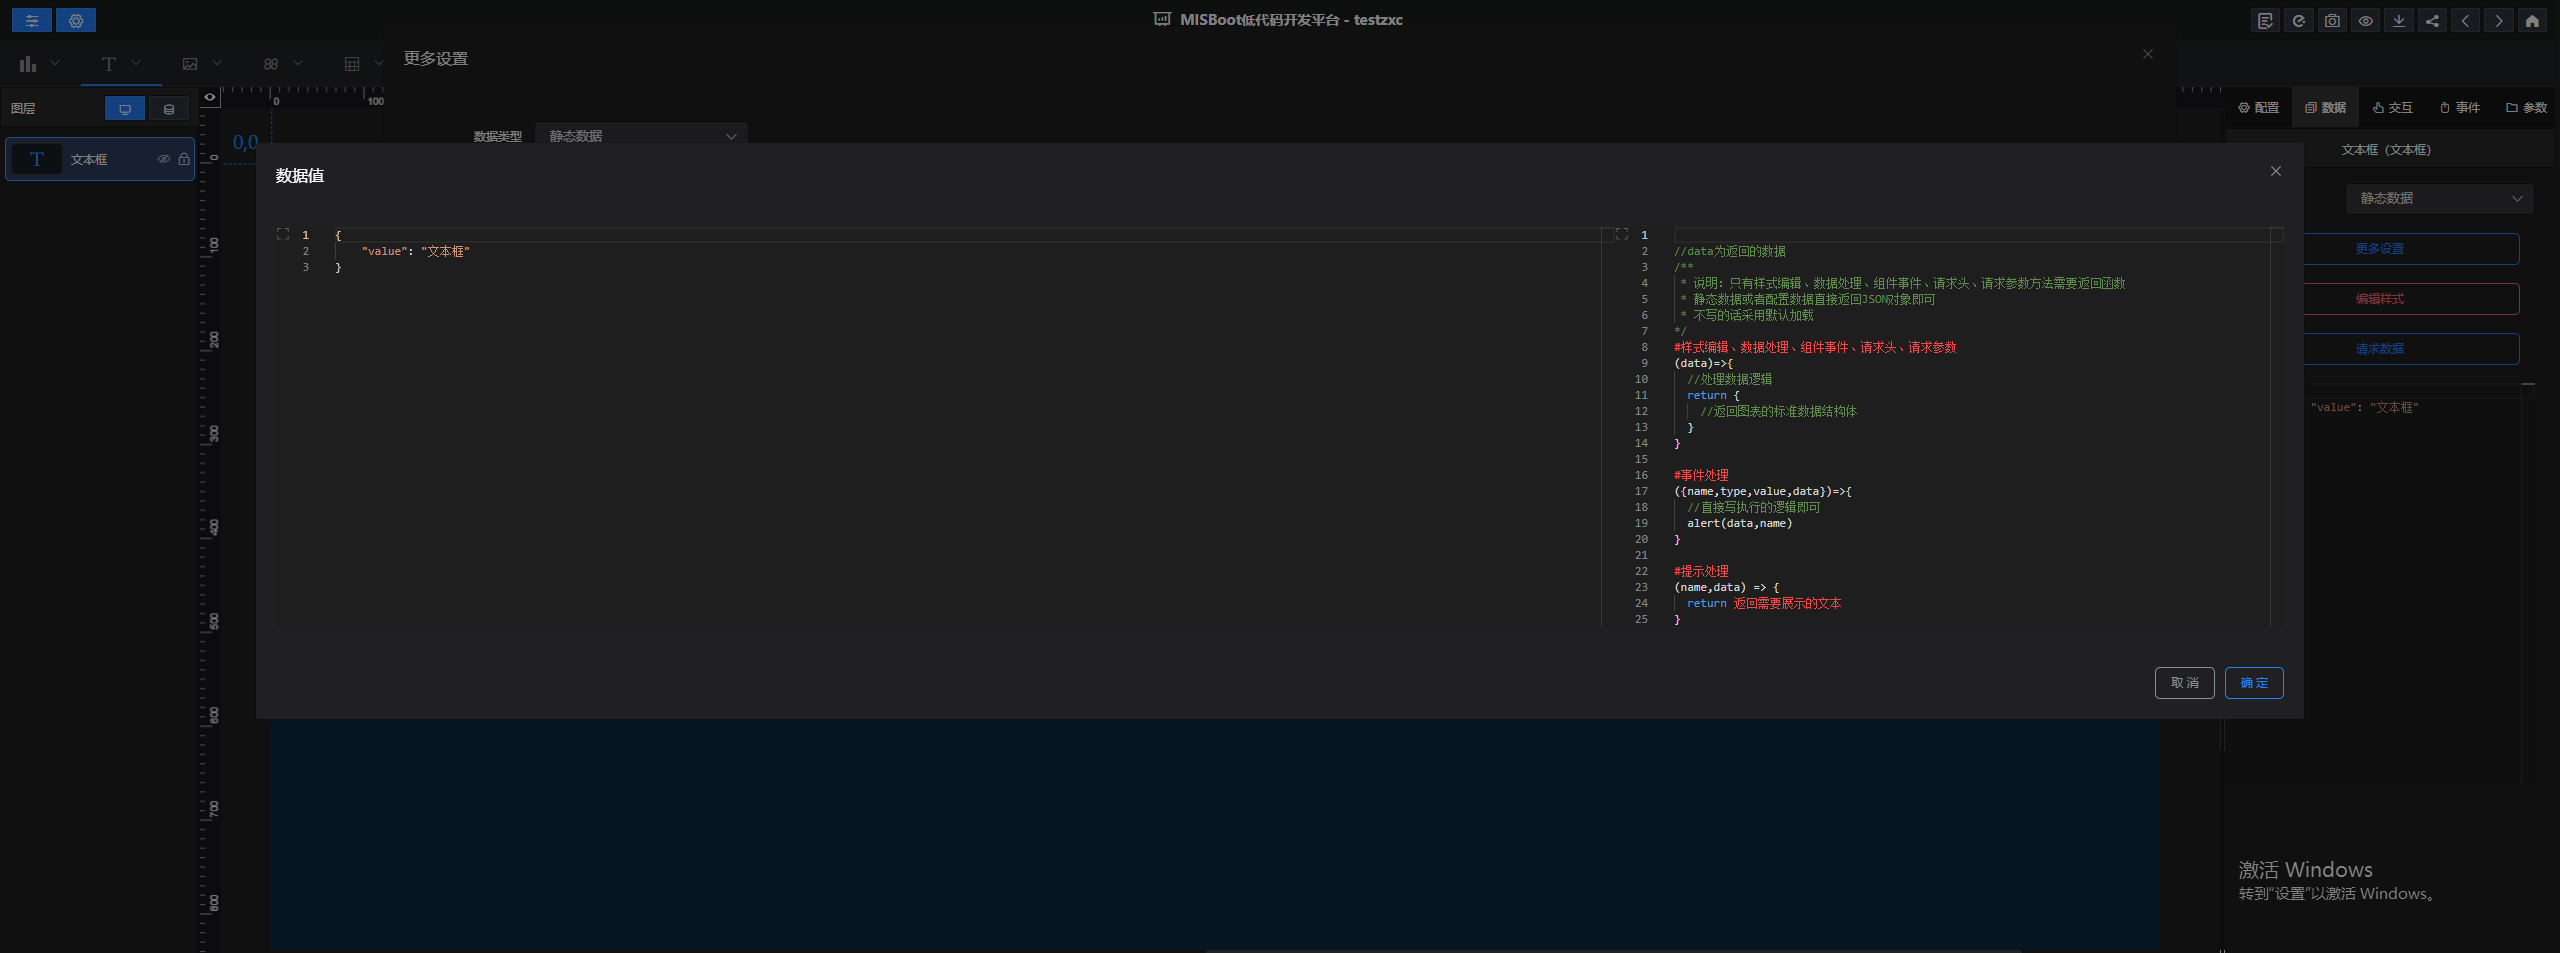
Task: Click the #事件处理 line in code editor
Action: pos(1701,475)
